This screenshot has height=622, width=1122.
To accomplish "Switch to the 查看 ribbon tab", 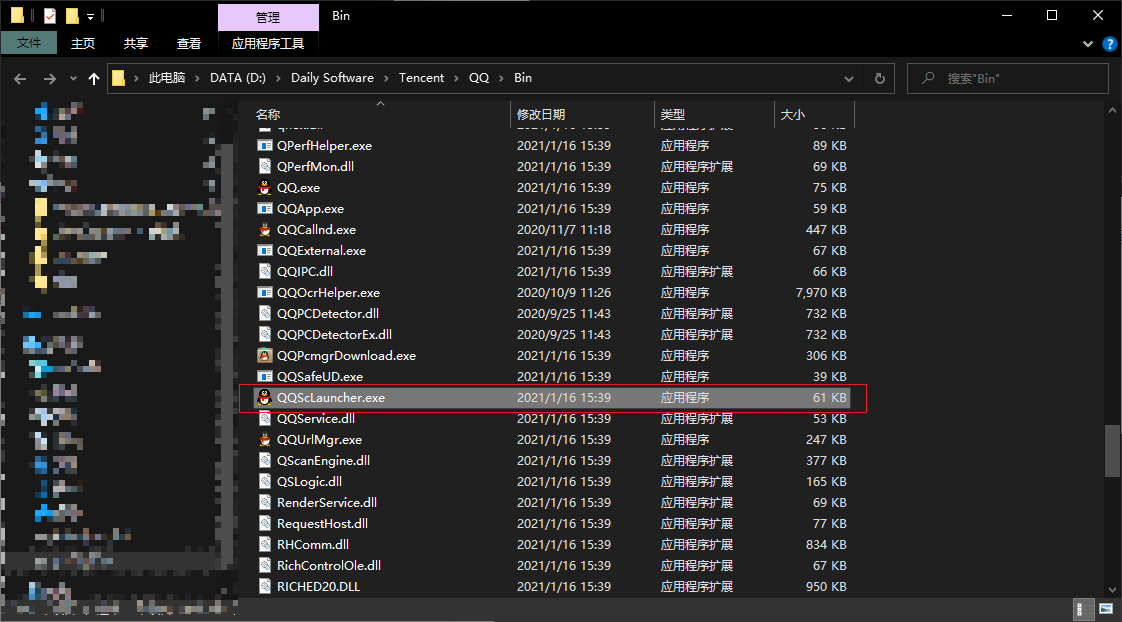I will [189, 44].
